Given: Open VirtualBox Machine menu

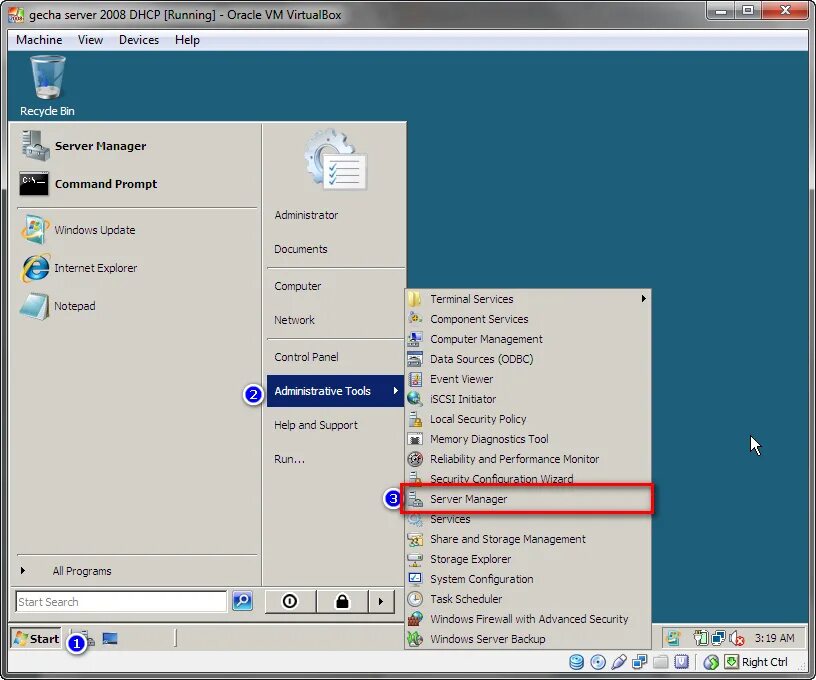Looking at the screenshot, I should [39, 40].
